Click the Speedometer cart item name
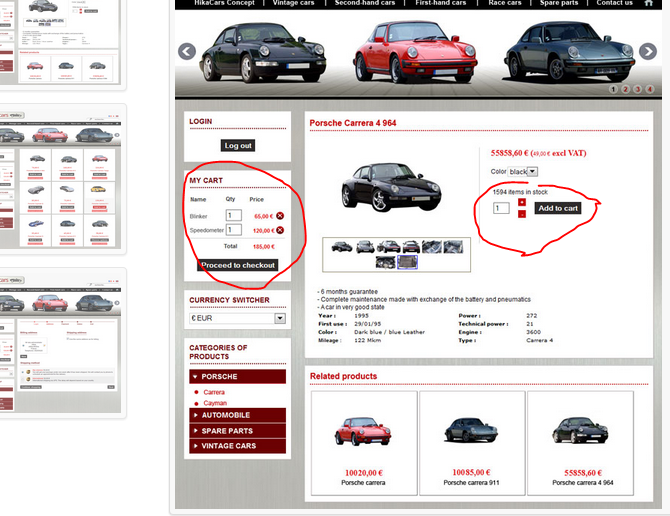 [x=207, y=230]
